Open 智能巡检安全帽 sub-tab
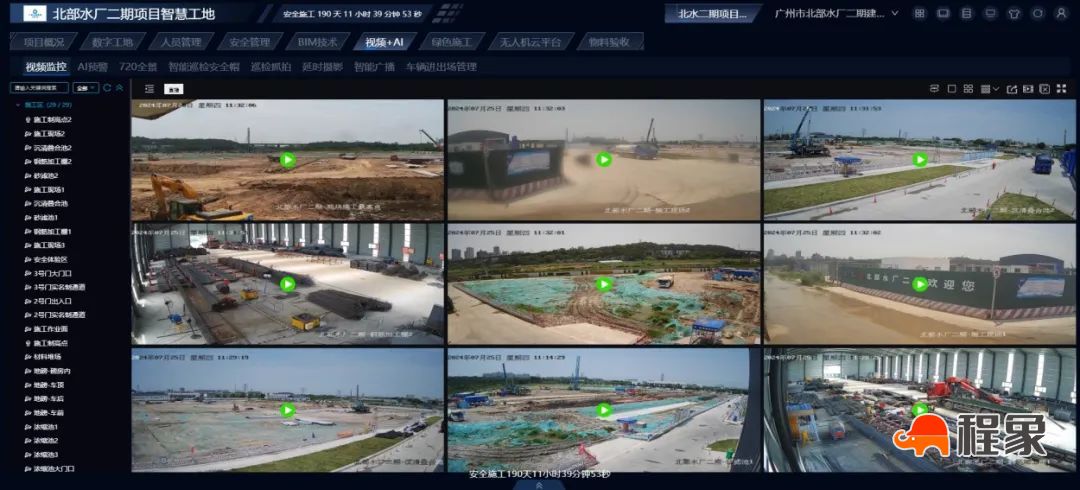 (x=204, y=67)
